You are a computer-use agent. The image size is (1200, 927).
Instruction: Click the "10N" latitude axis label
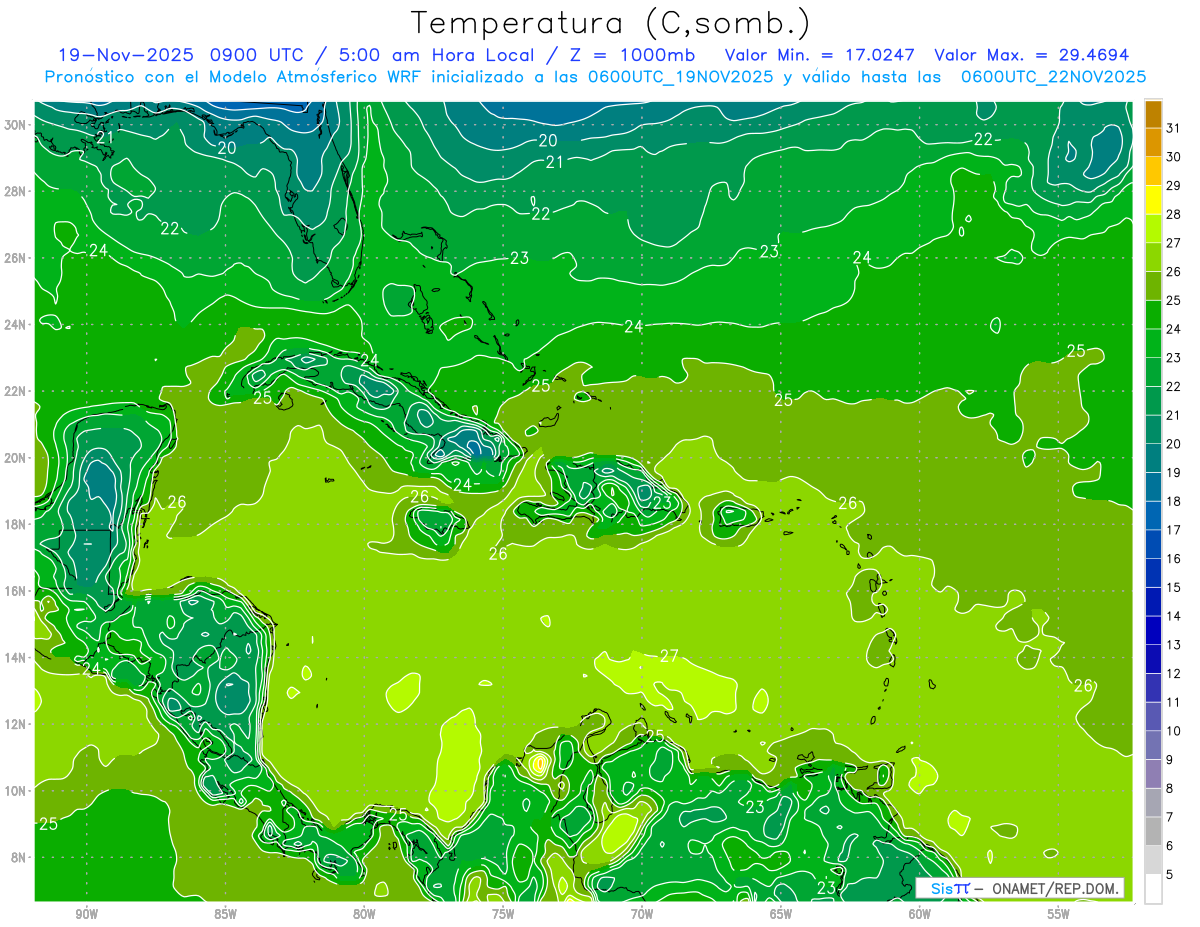click(x=17, y=791)
